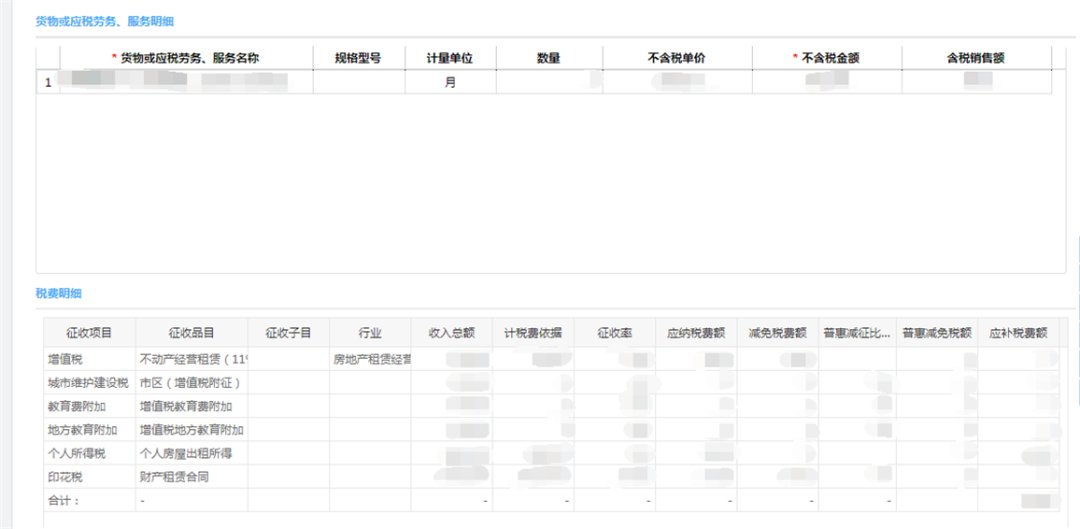Viewport: 1080px width, 529px height.
Task: Click the 计量单位 column header
Action: pyautogui.click(x=450, y=59)
